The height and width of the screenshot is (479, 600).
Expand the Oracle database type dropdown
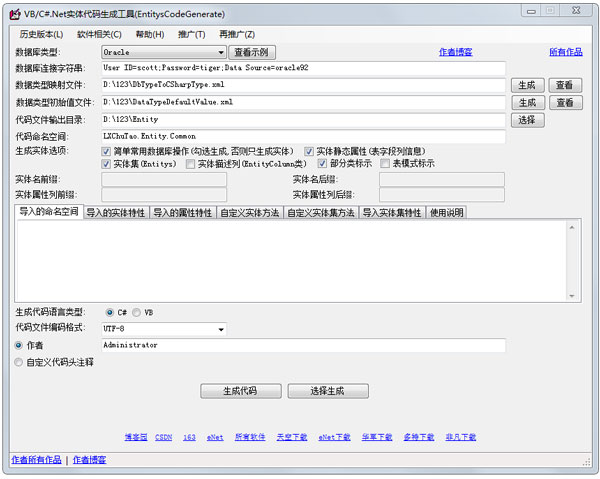tap(220, 52)
